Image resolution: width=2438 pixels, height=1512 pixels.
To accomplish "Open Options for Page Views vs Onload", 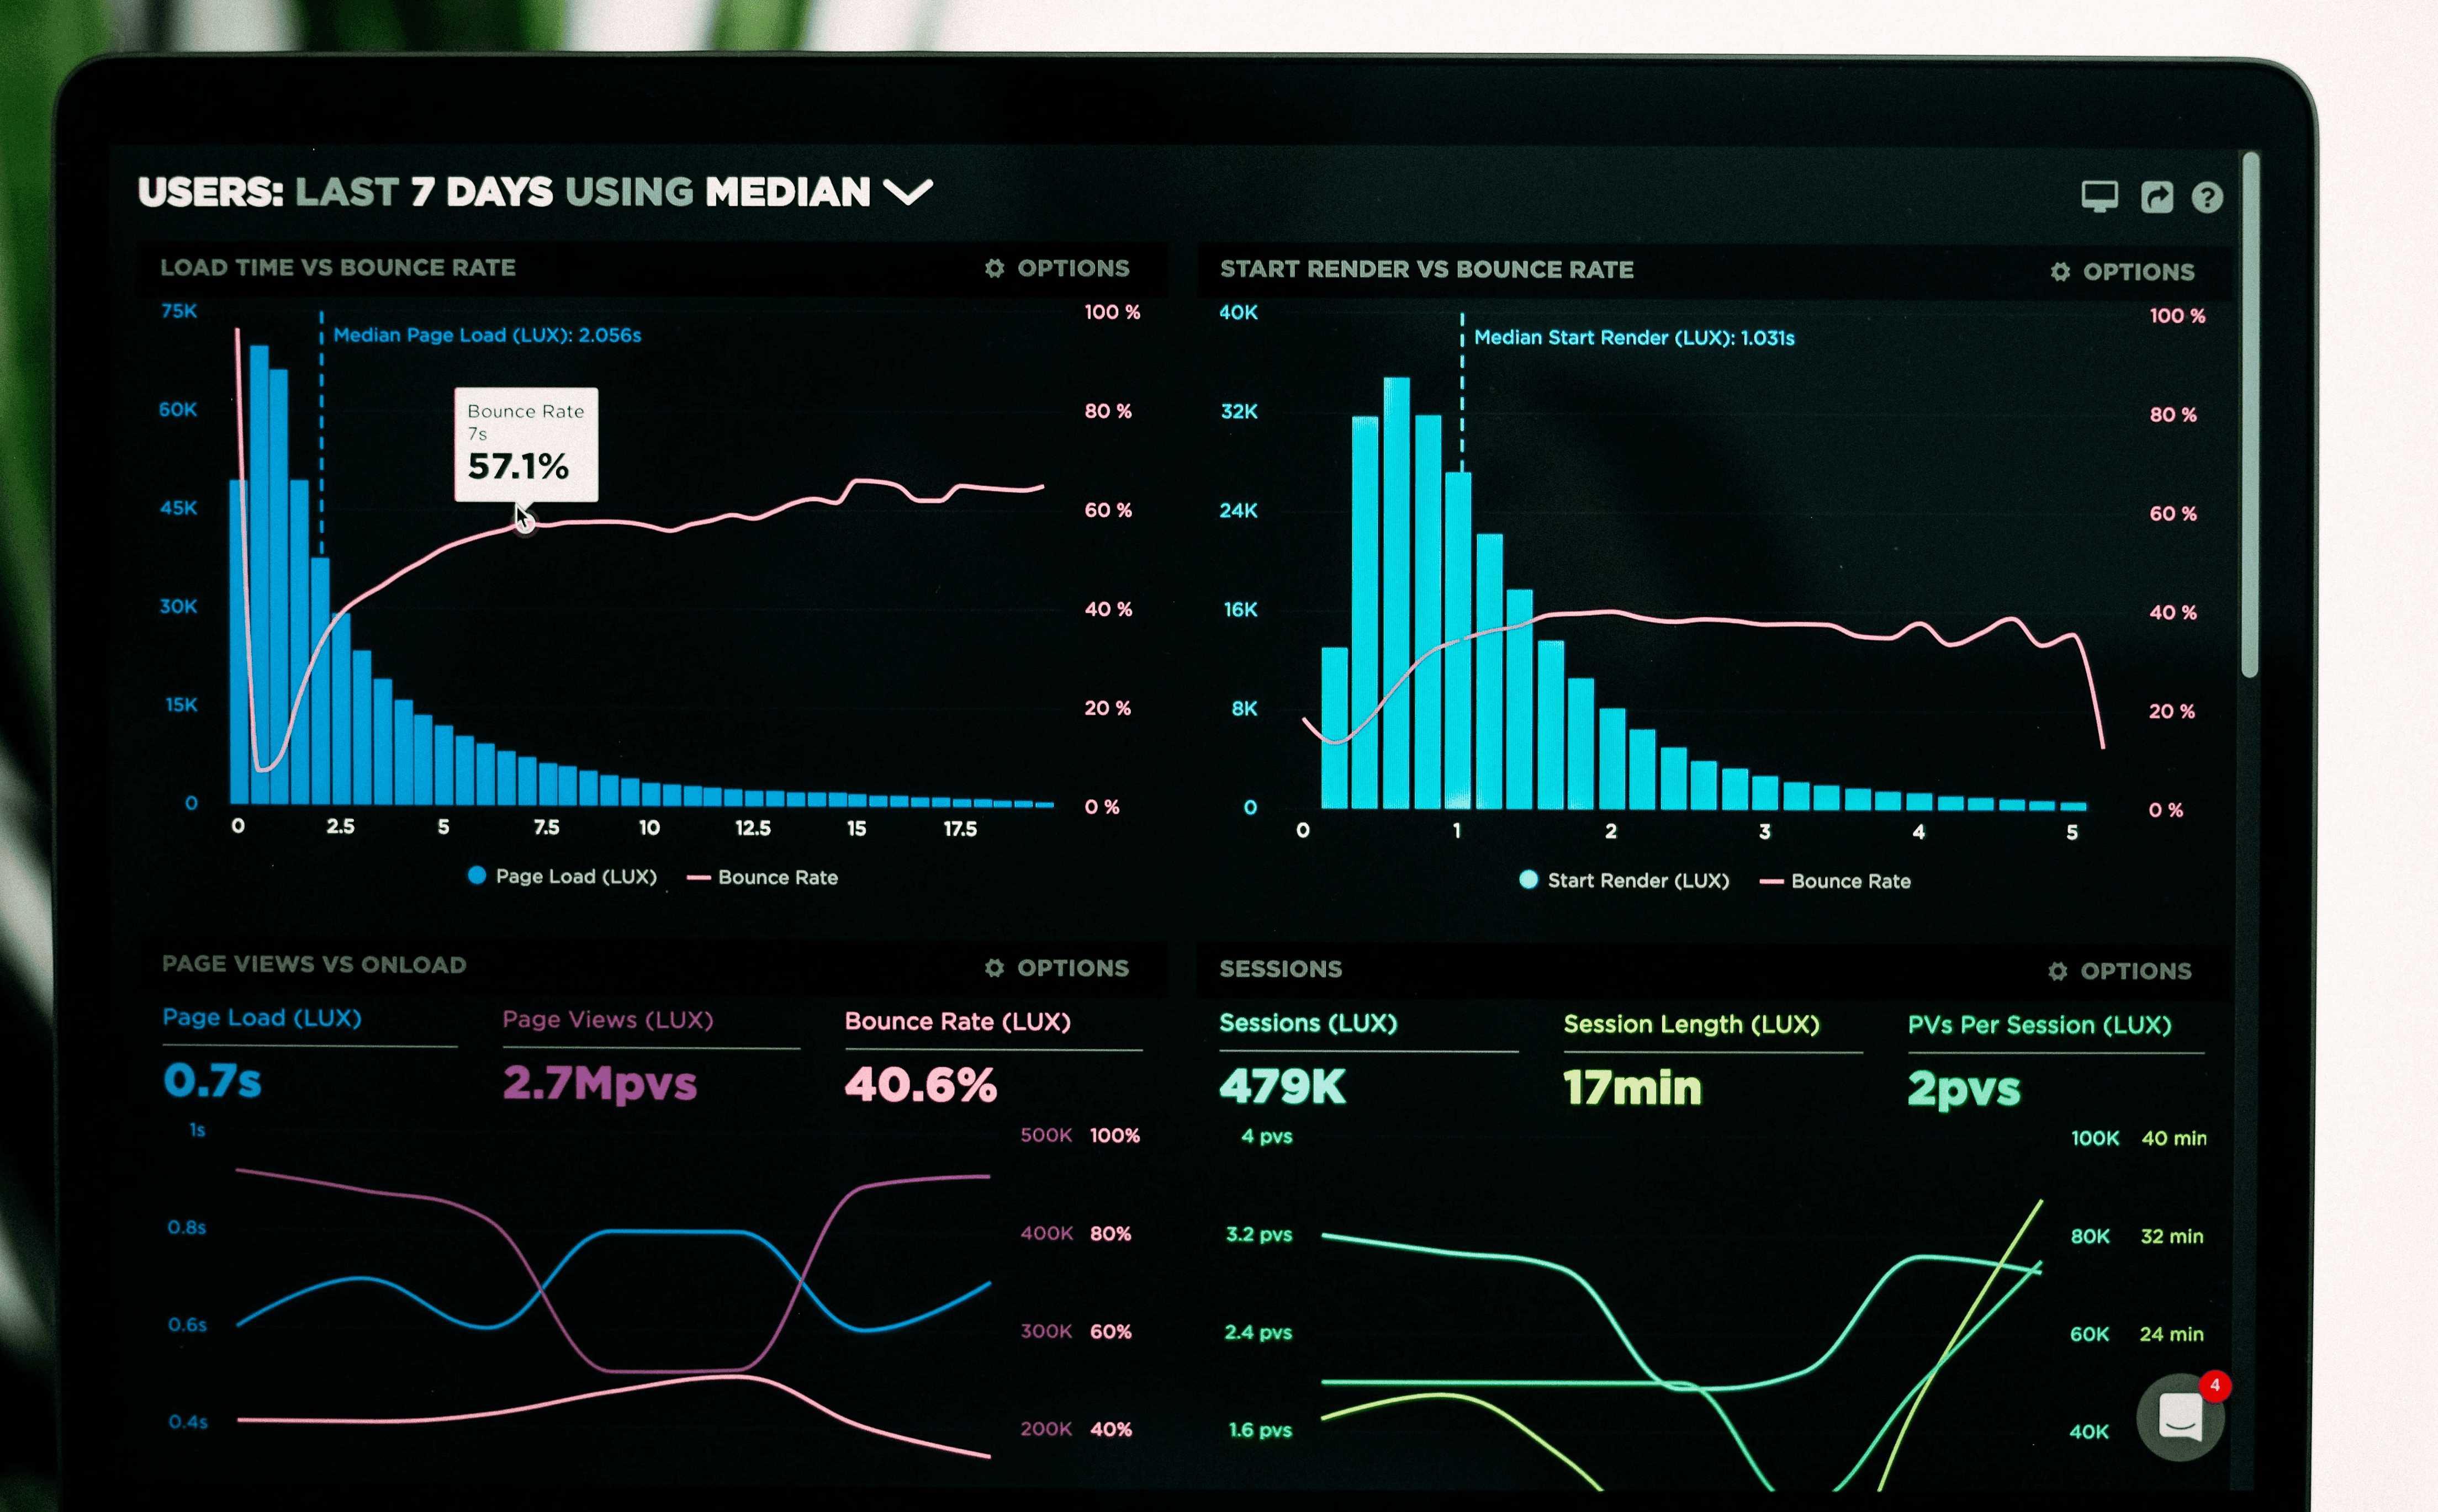I will point(1057,967).
